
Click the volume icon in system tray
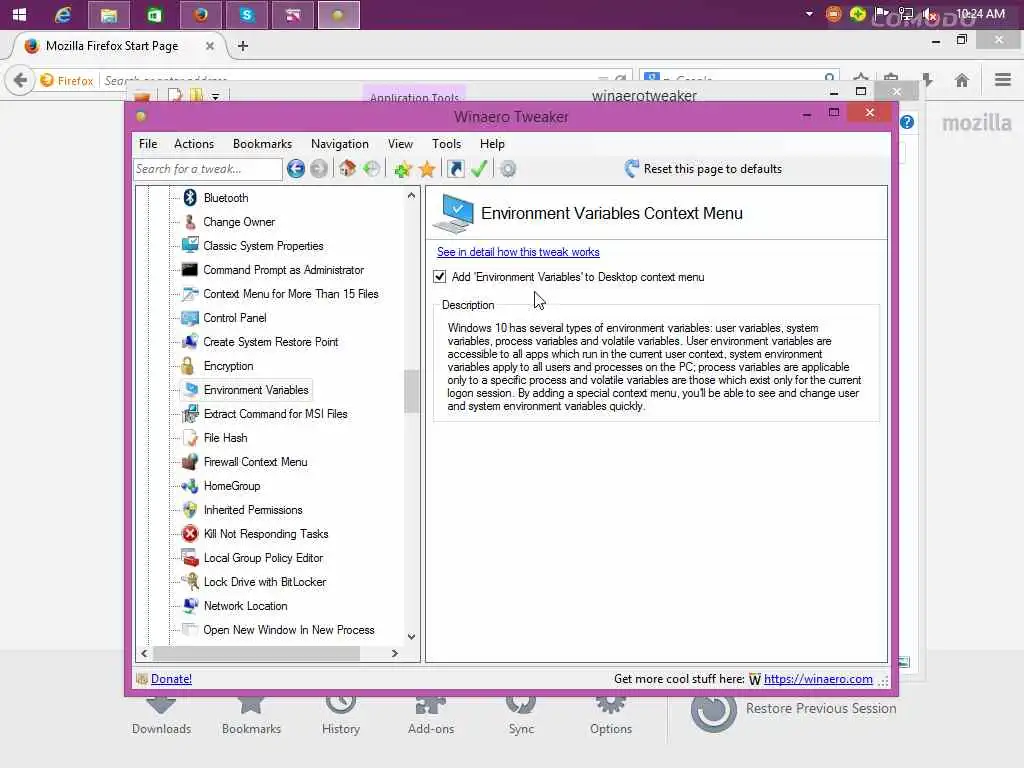929,14
